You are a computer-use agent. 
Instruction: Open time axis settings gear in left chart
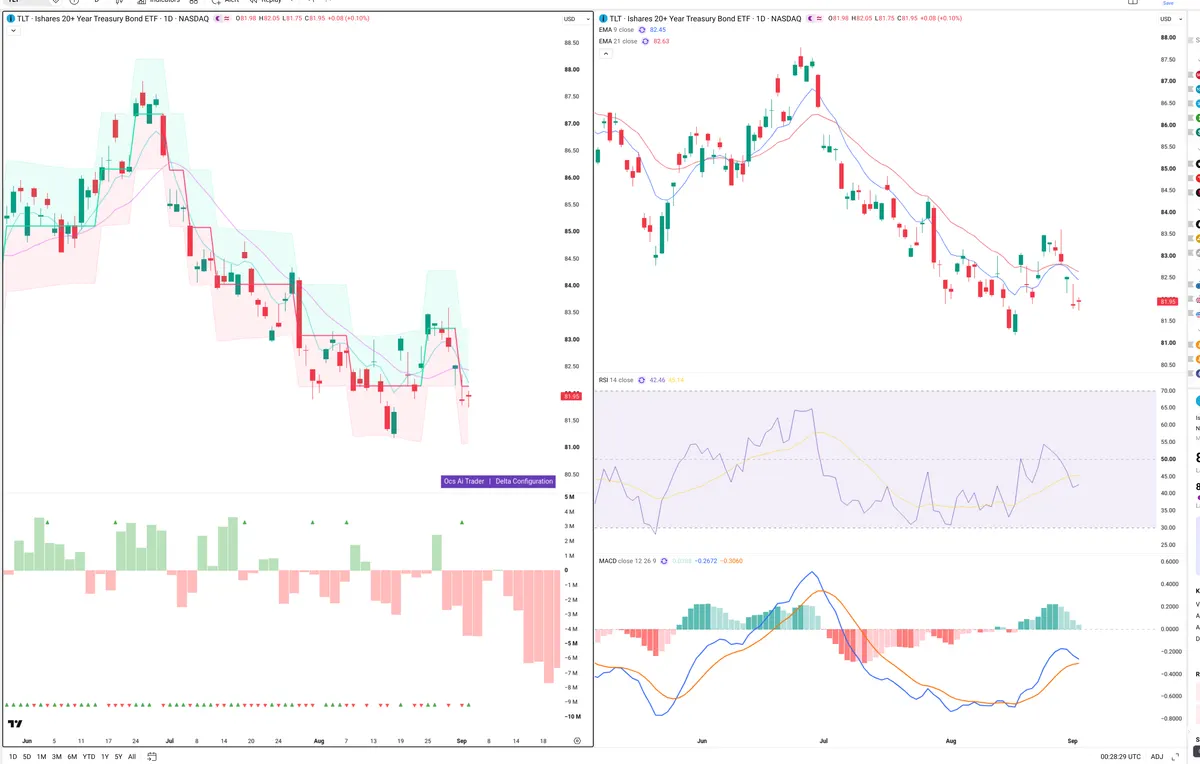[577, 741]
